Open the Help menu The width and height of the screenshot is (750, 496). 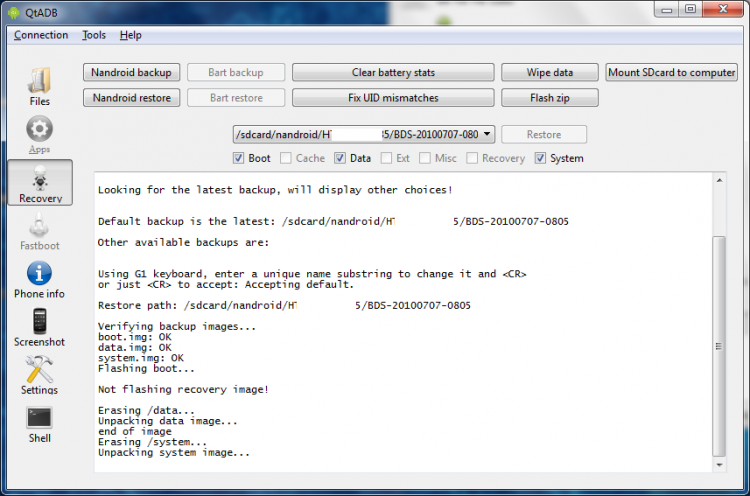click(130, 35)
